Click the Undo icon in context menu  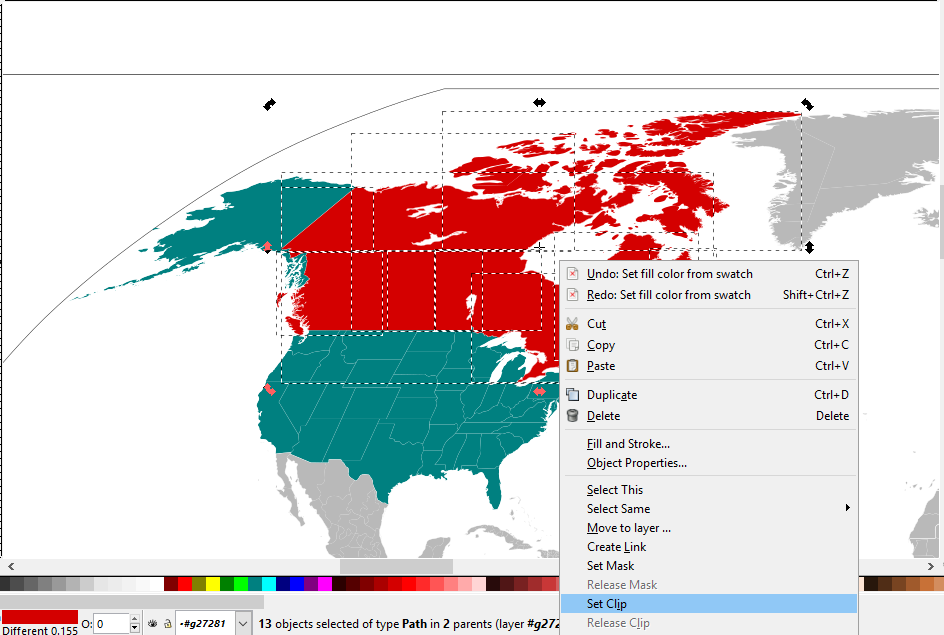572,274
